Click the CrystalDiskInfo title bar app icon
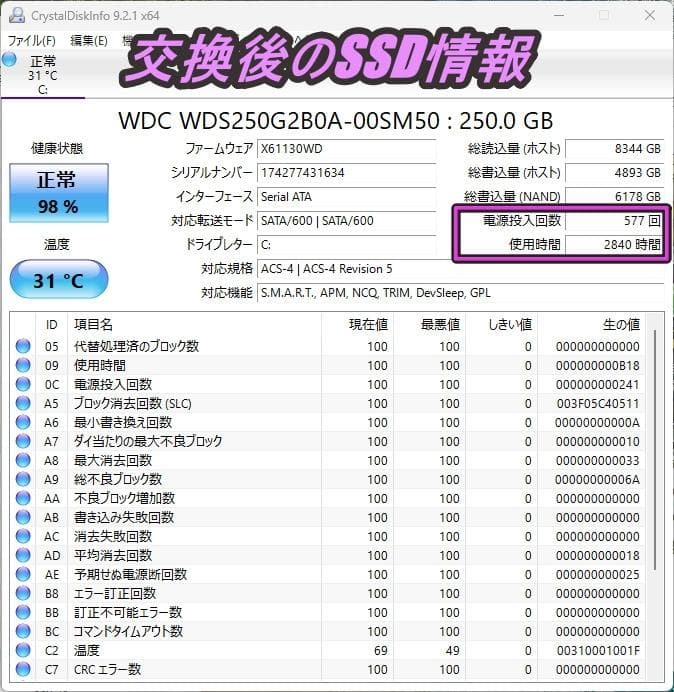Screen dimensions: 674x692 [x=17, y=15]
